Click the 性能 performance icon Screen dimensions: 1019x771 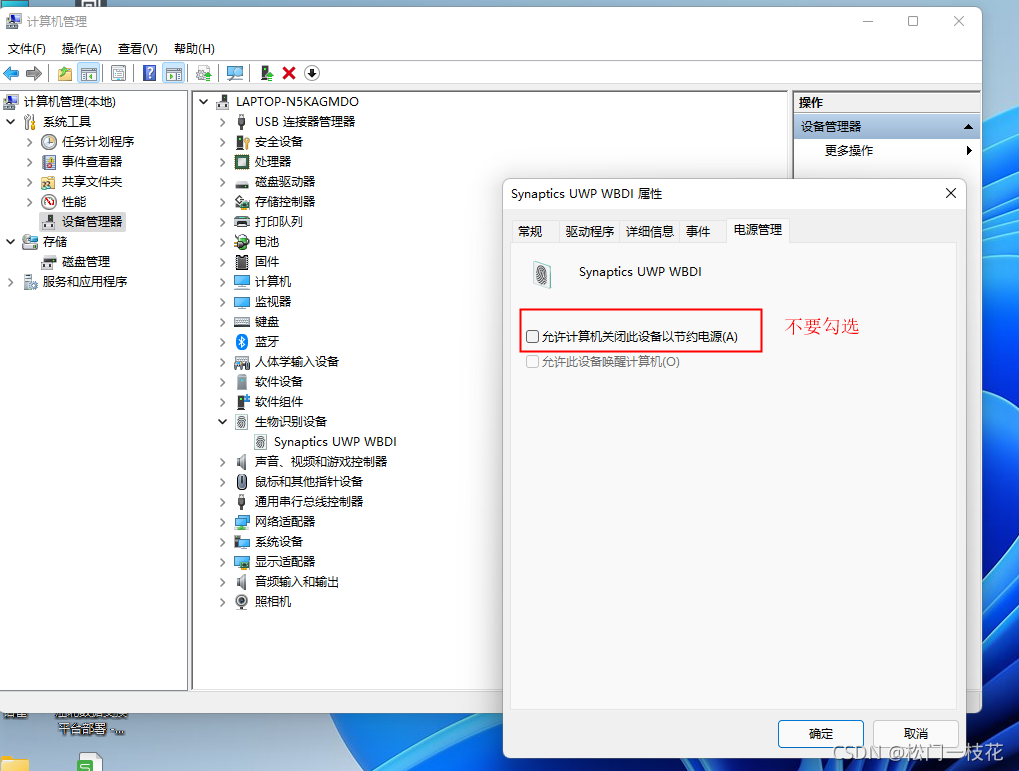click(x=49, y=202)
